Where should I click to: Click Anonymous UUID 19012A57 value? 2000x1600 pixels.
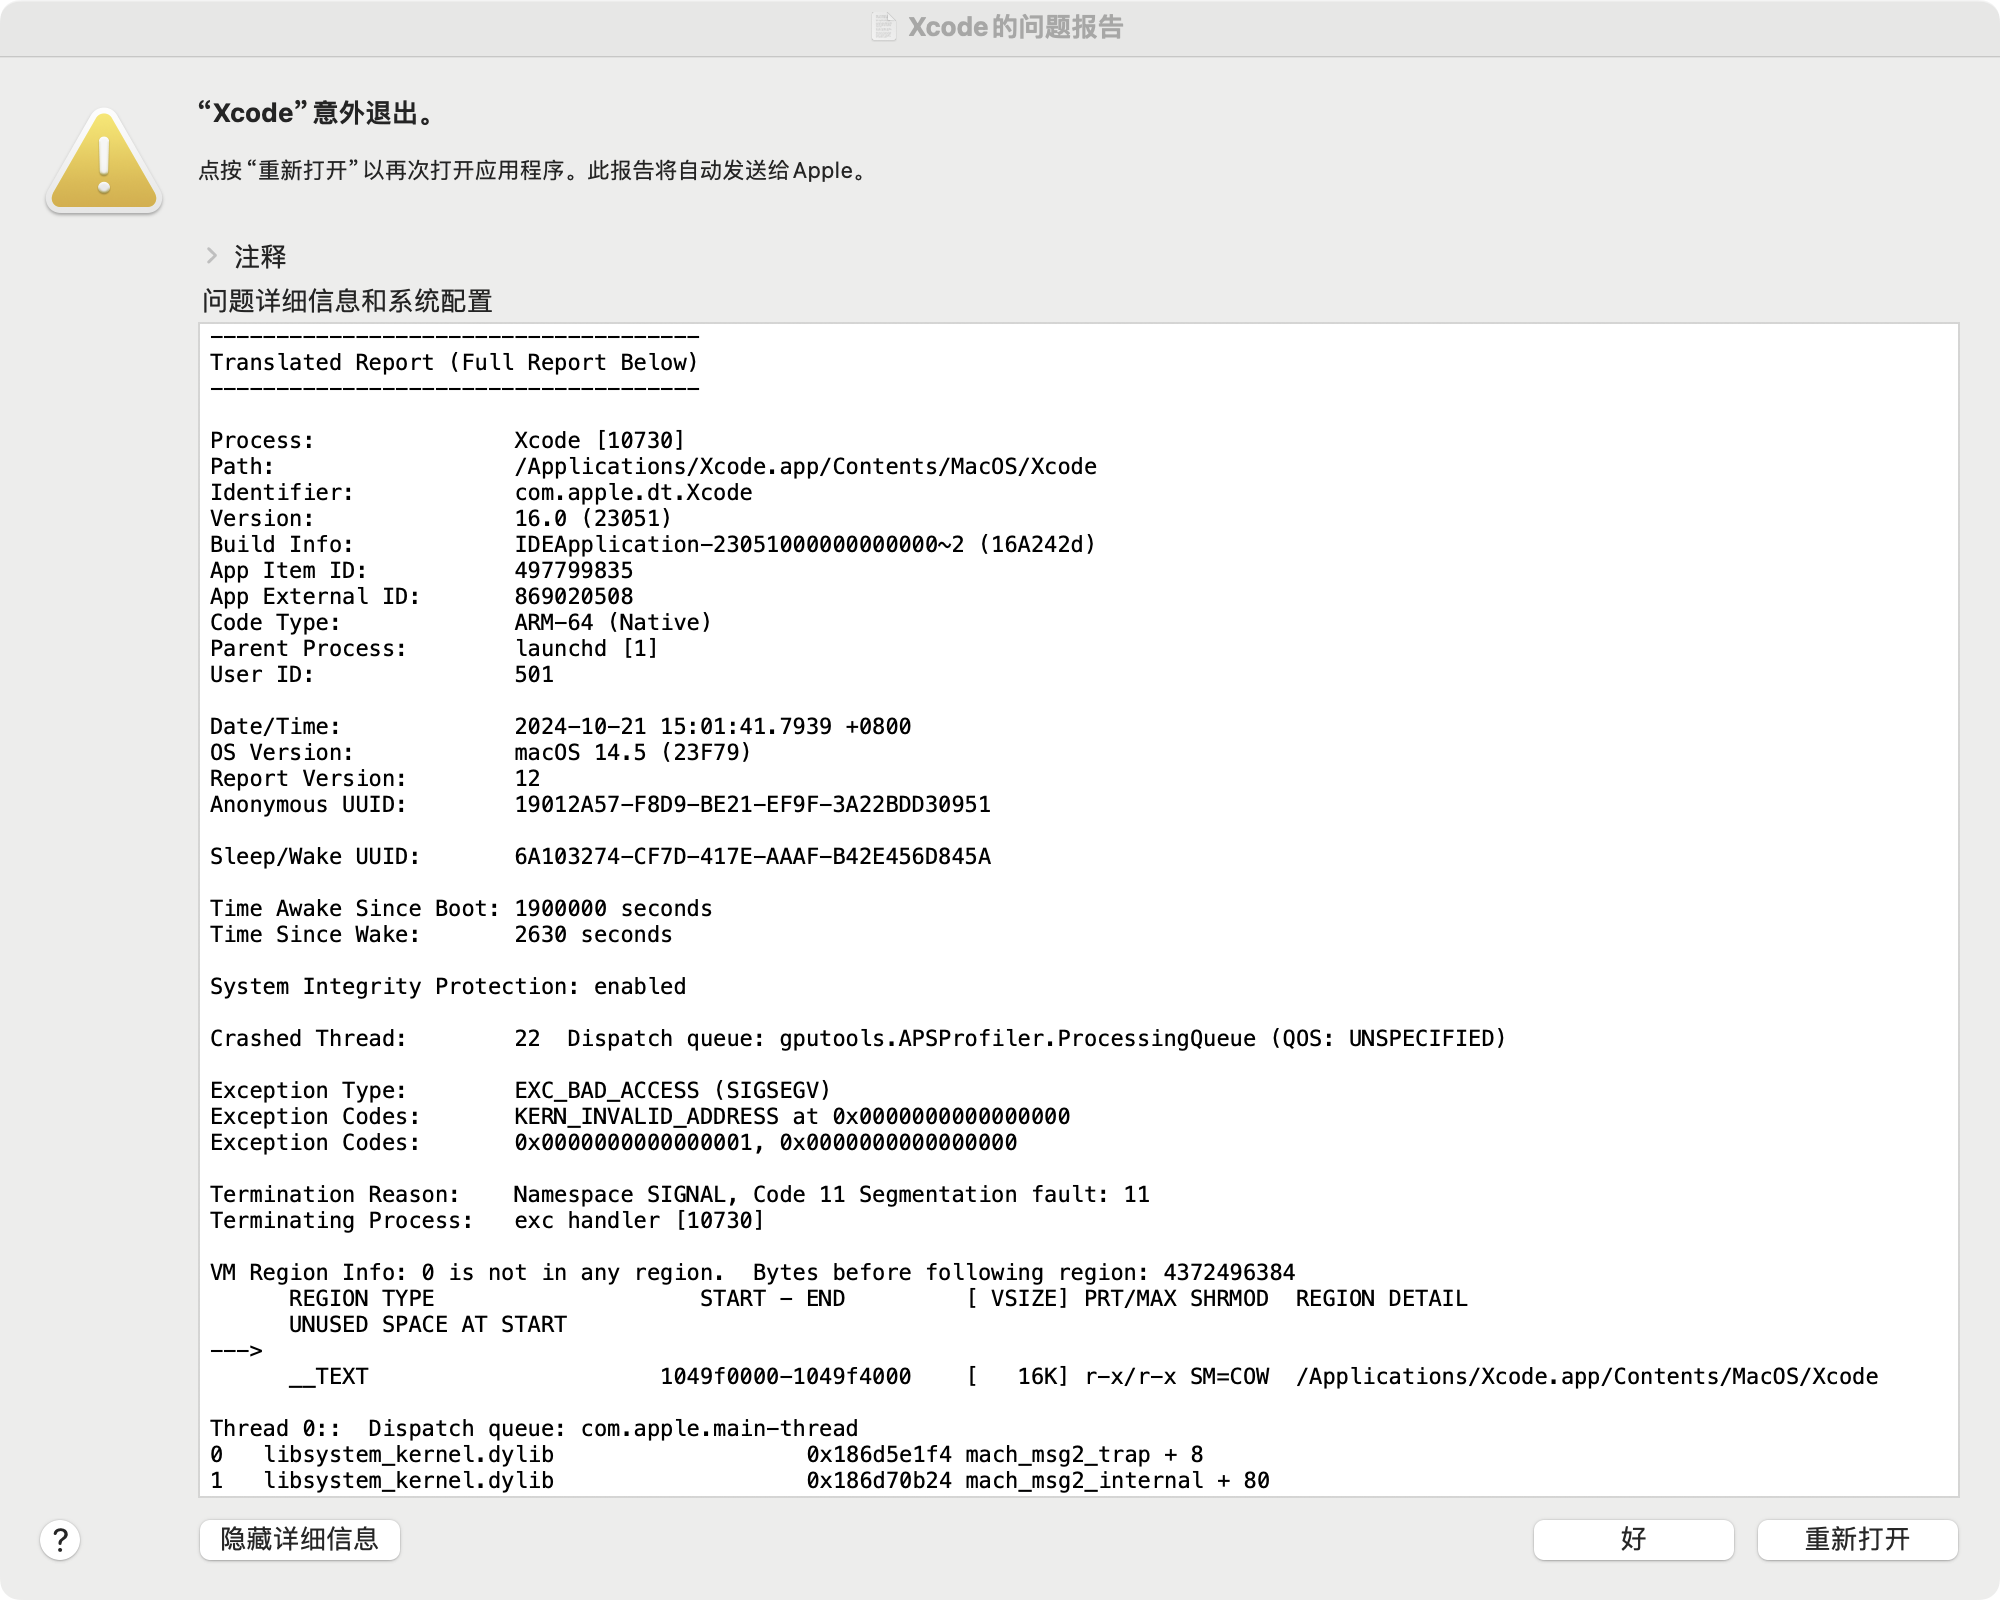click(752, 804)
